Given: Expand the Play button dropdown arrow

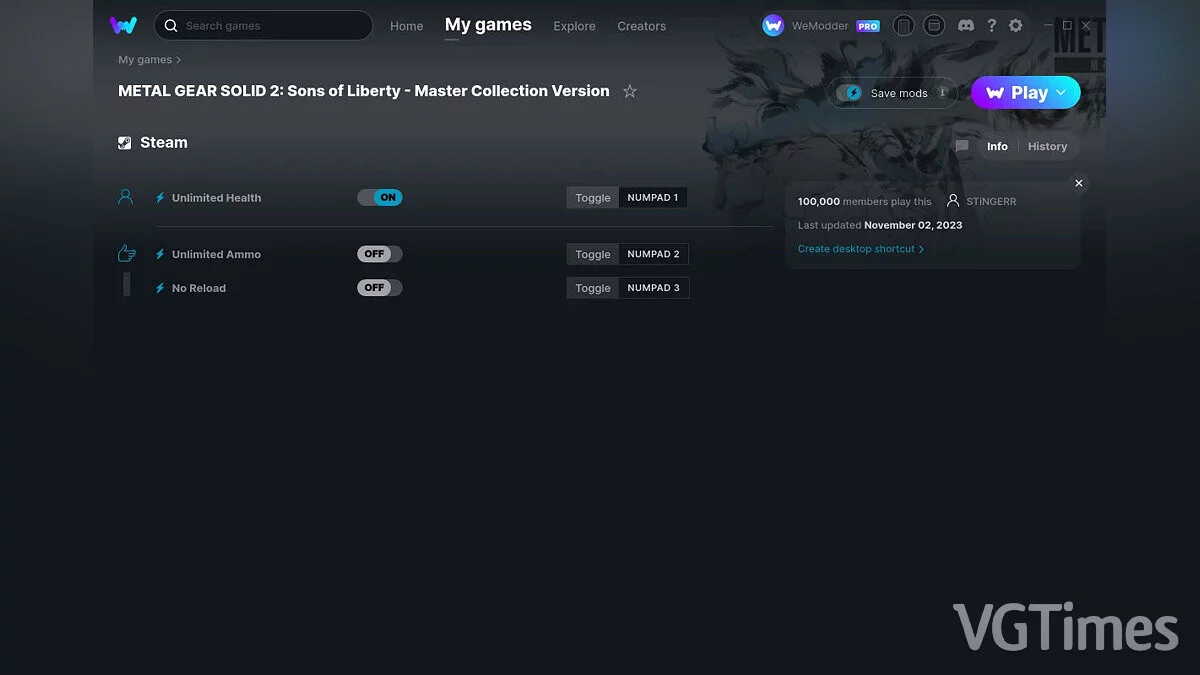Looking at the screenshot, I should coord(1061,92).
